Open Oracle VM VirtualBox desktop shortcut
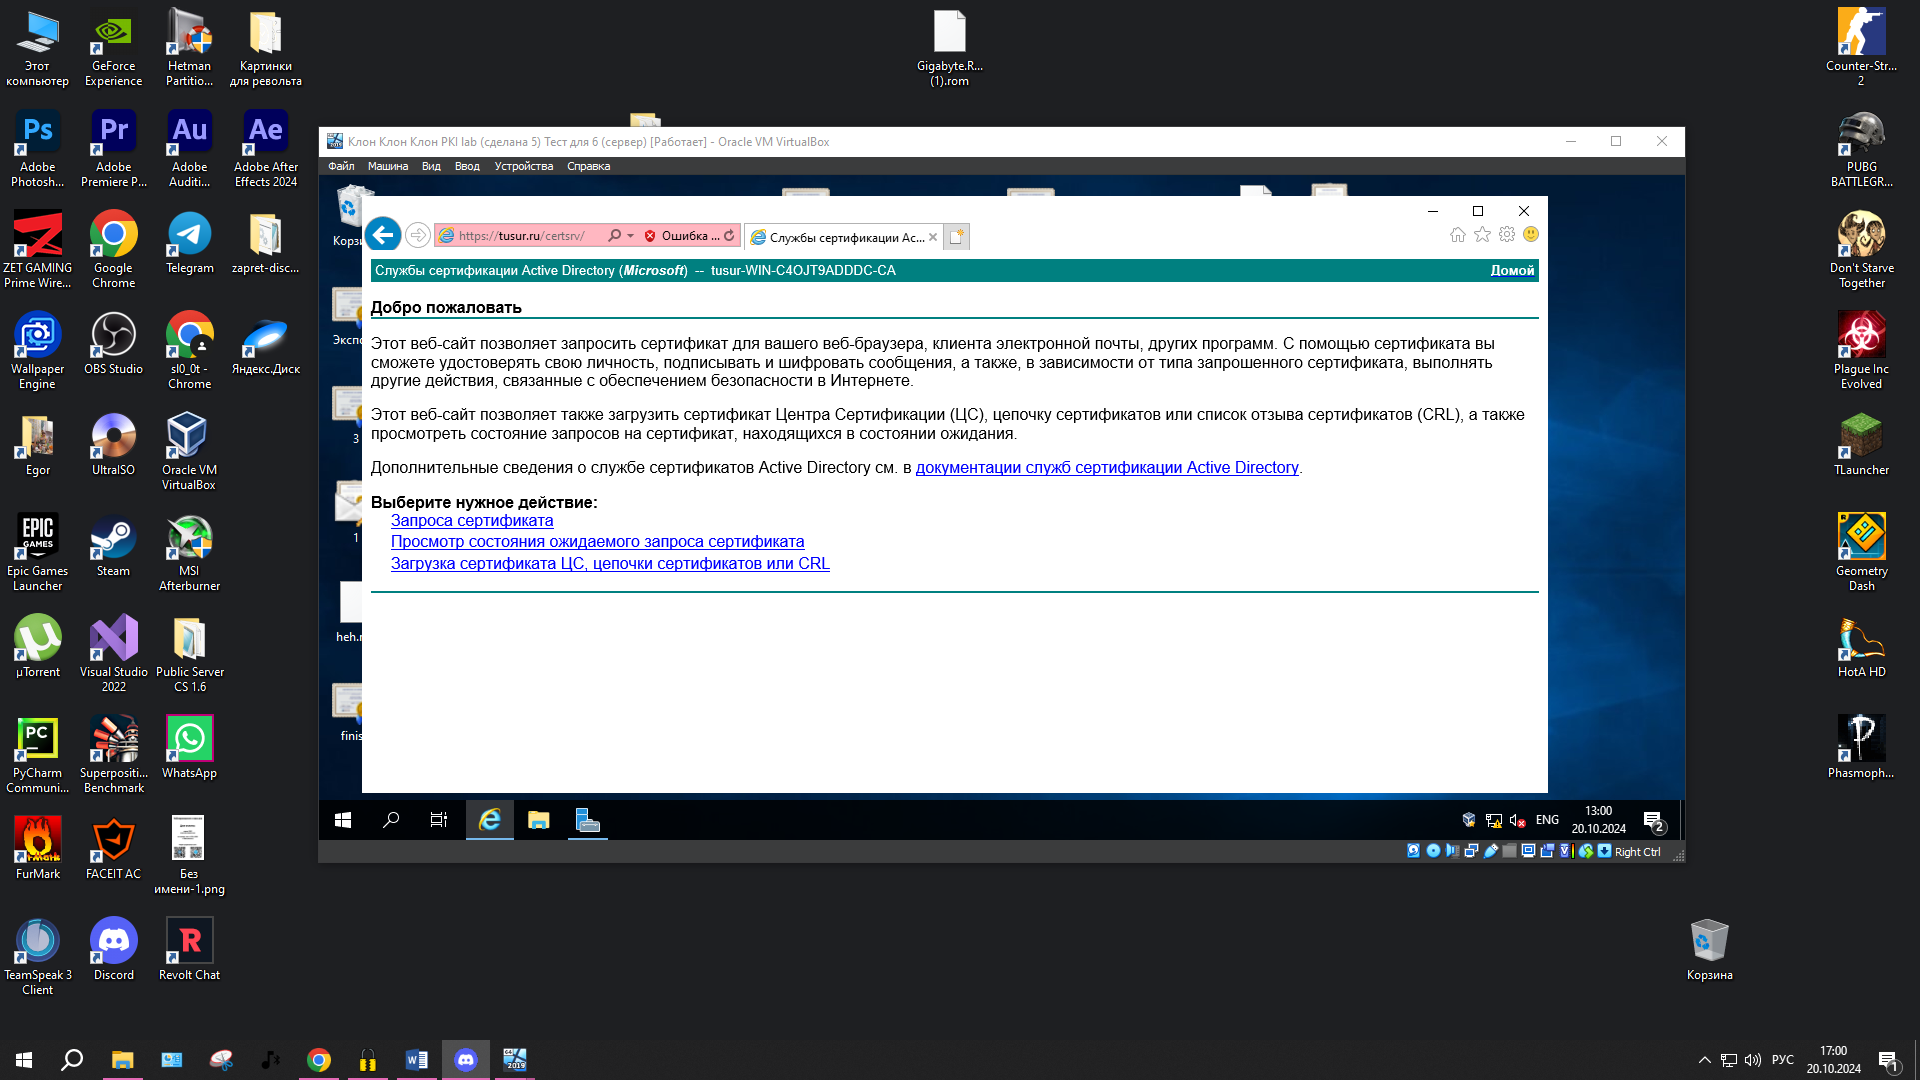This screenshot has height=1080, width=1920. click(189, 451)
